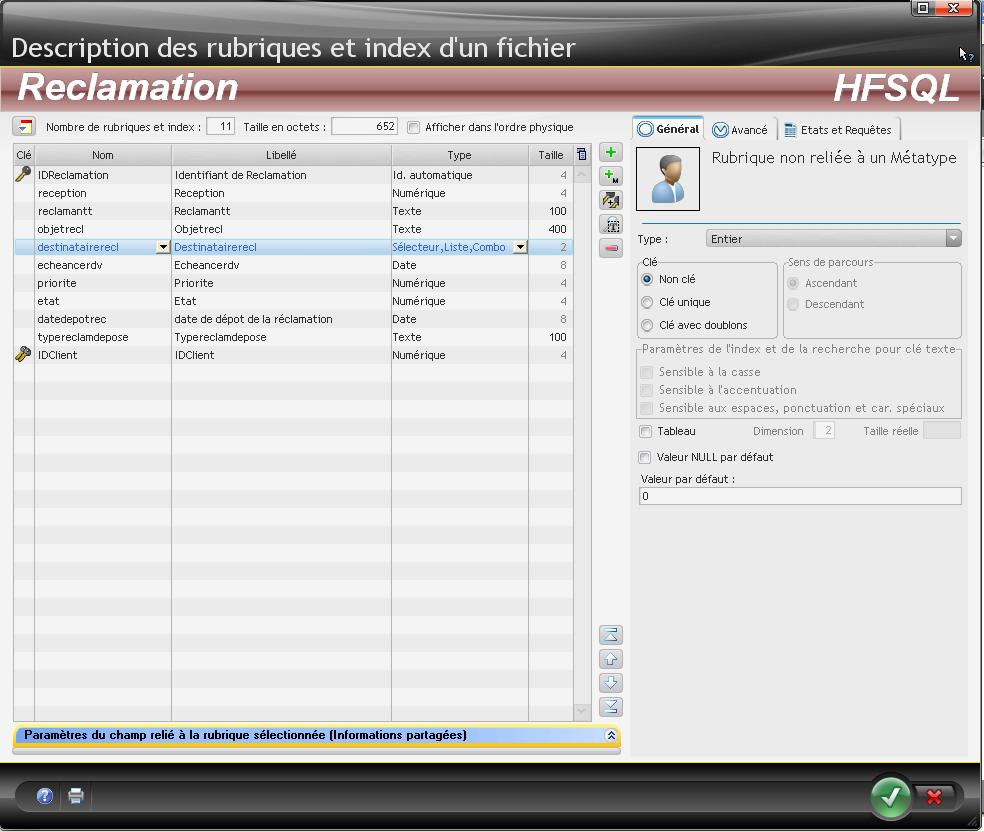This screenshot has width=984, height=832.
Task: Click the Type column header
Action: 459,155
